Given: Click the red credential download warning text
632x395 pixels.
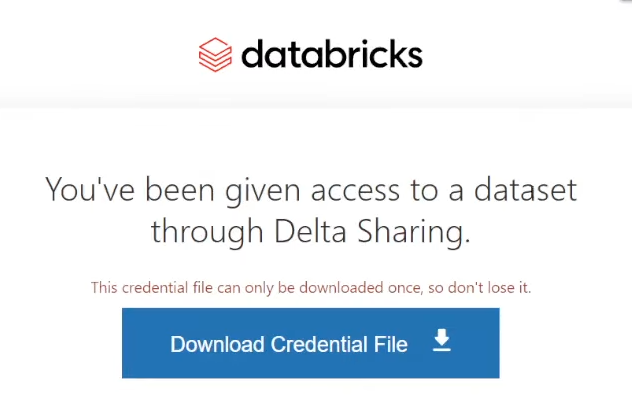Looking at the screenshot, I should pyautogui.click(x=311, y=288).
